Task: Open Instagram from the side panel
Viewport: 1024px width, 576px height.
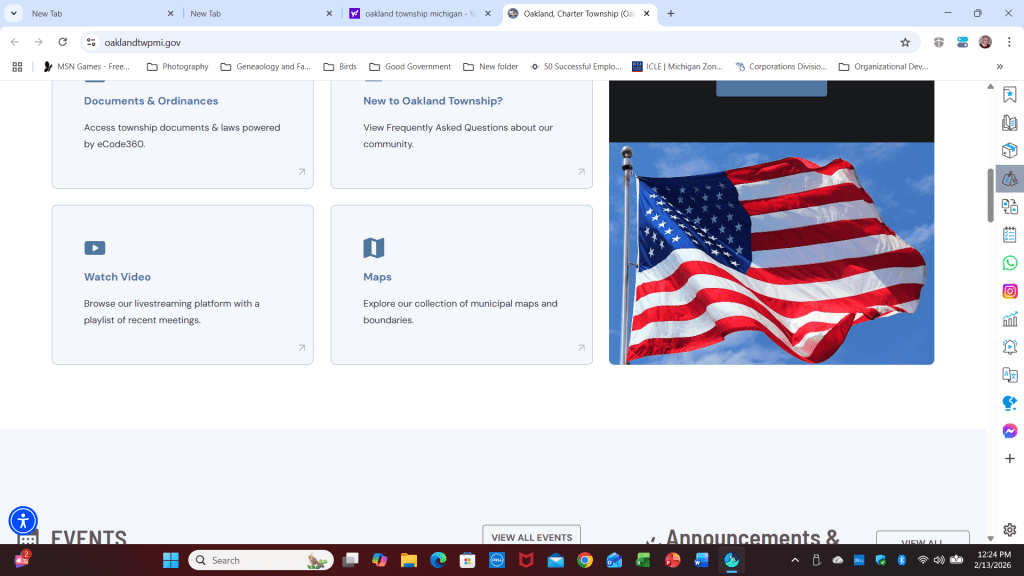Action: coord(1010,291)
